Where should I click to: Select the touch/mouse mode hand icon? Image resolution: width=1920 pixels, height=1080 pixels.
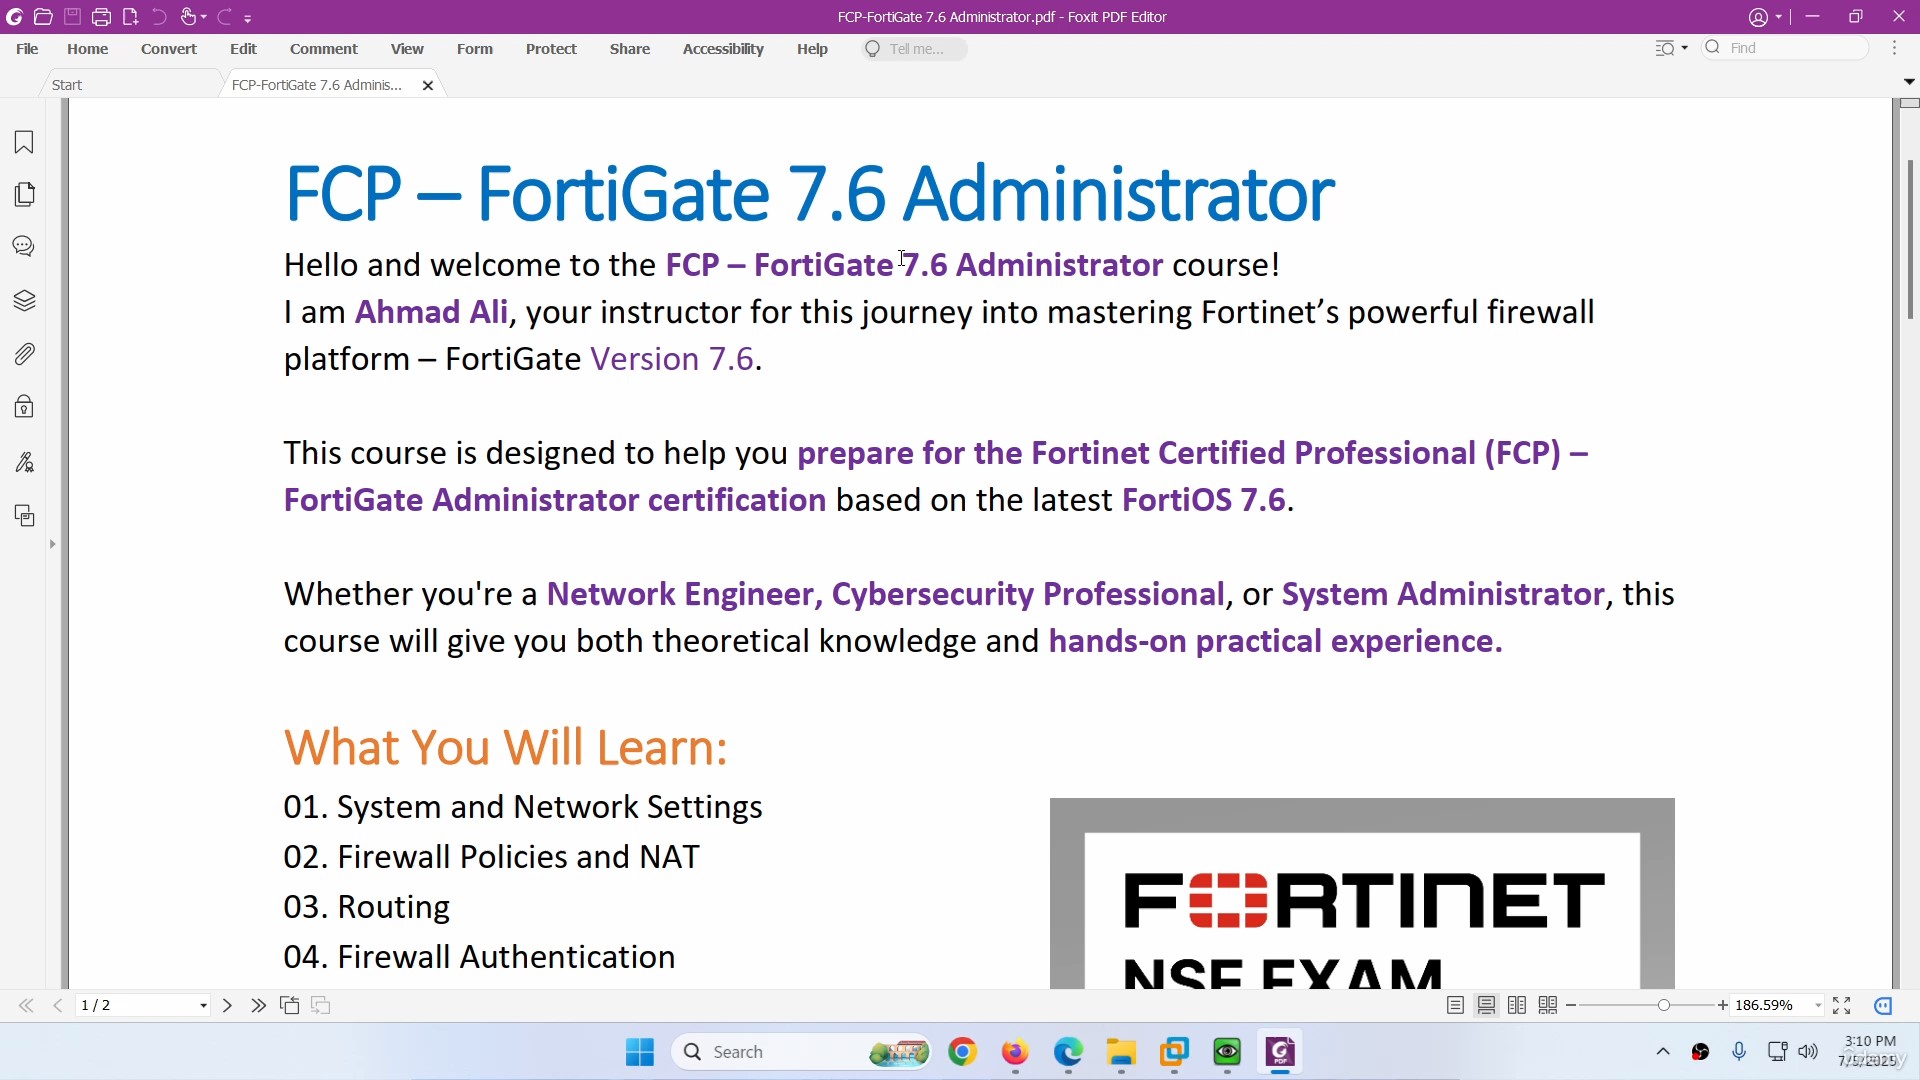tap(188, 17)
